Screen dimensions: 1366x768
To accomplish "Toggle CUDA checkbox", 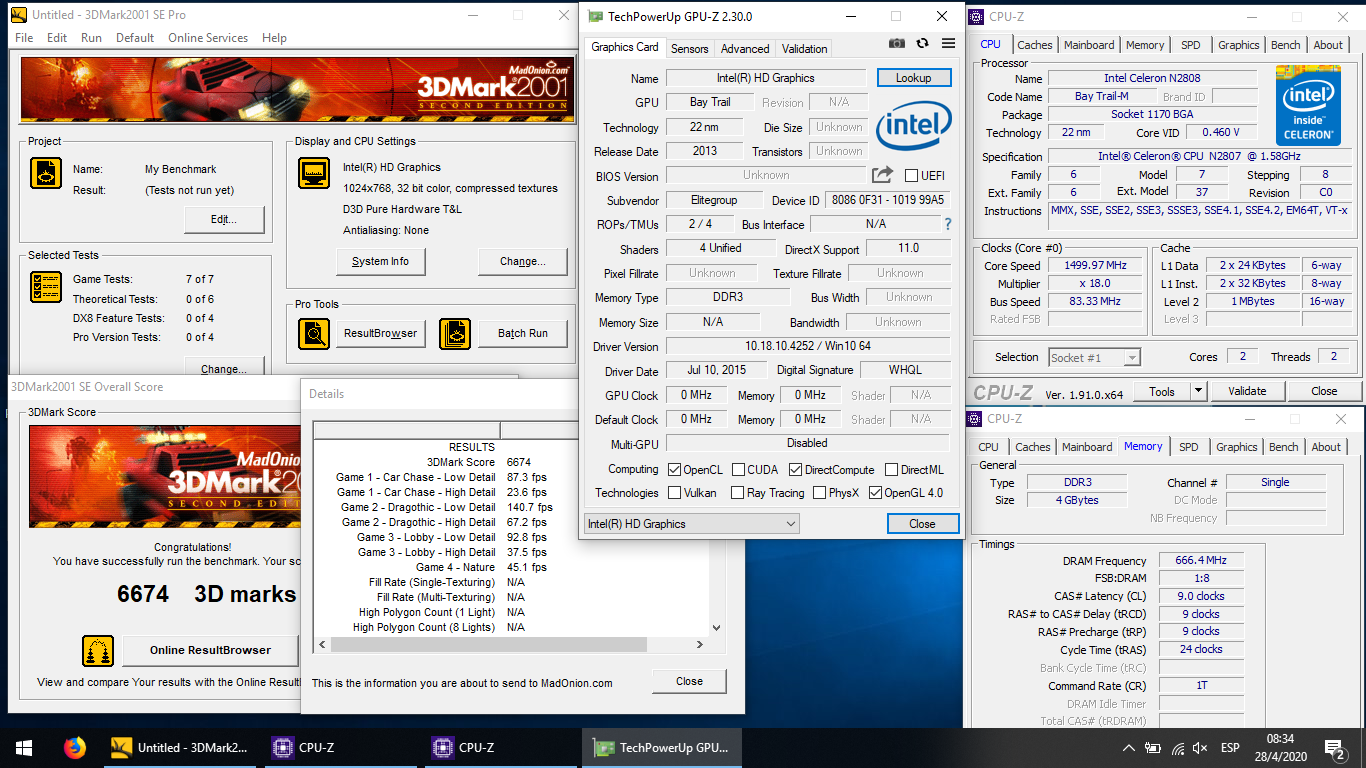I will point(738,469).
